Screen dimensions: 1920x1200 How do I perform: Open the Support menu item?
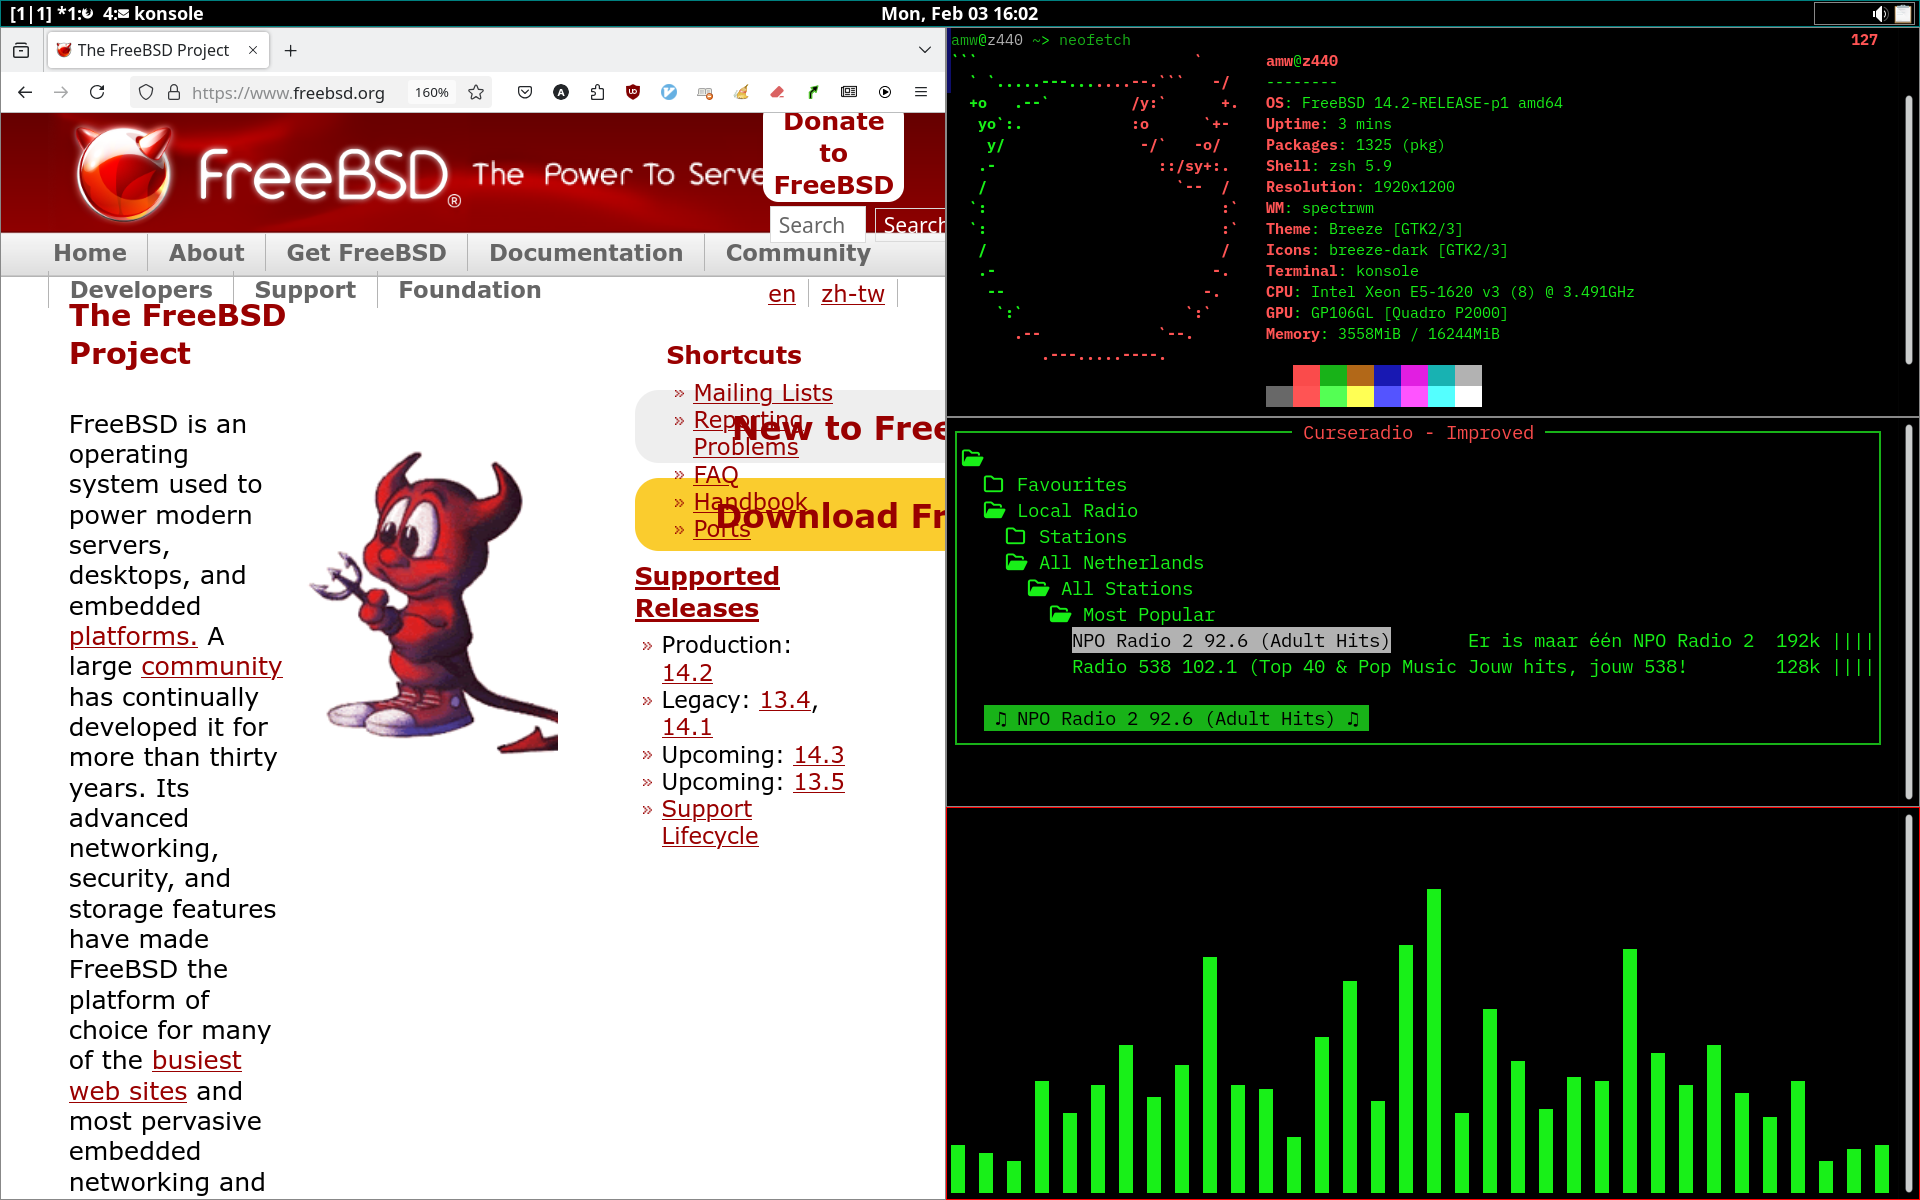pyautogui.click(x=305, y=290)
